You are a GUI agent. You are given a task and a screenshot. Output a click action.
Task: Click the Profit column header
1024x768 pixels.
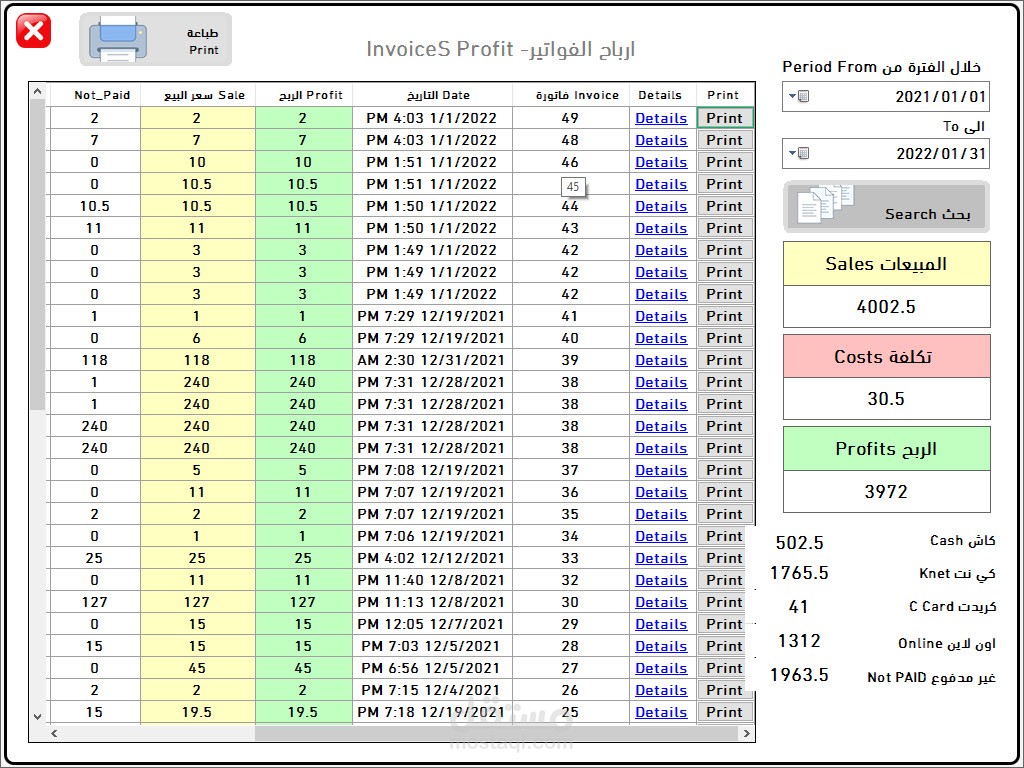point(304,95)
